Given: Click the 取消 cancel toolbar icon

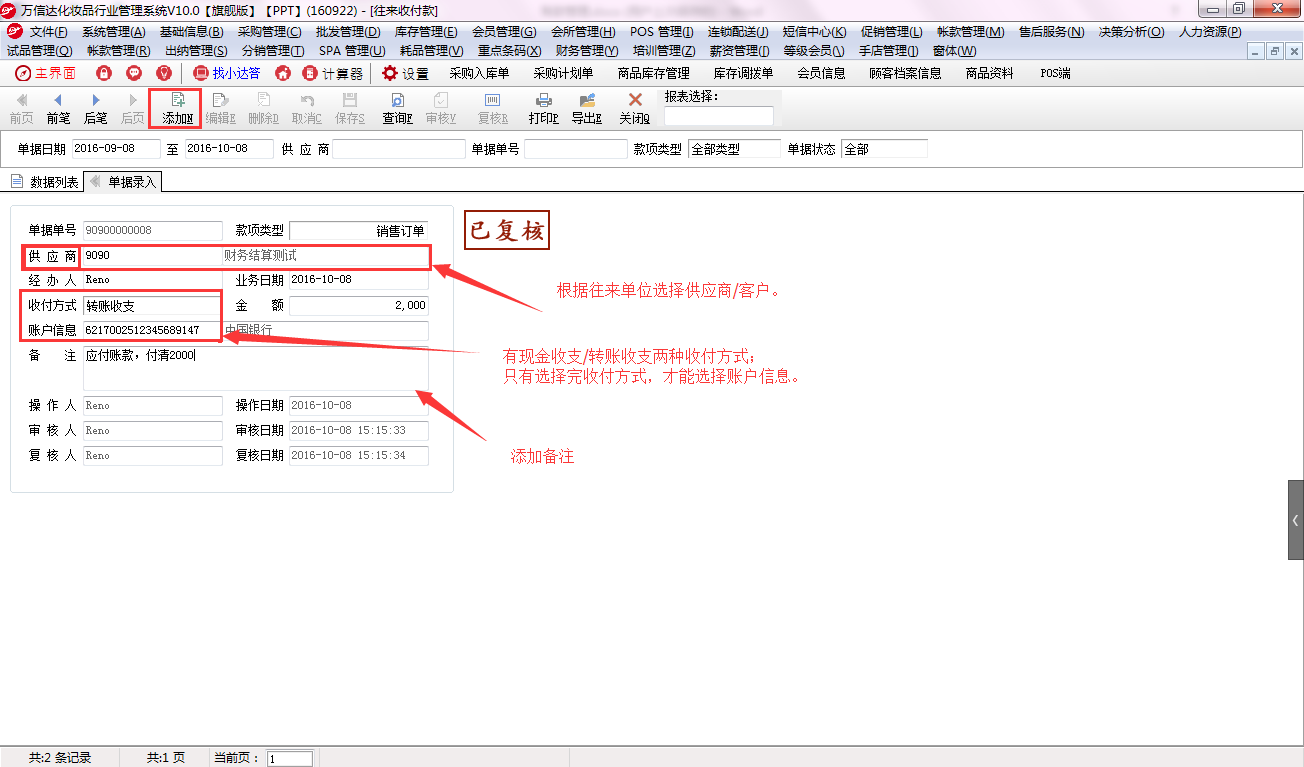Looking at the screenshot, I should click(x=306, y=108).
